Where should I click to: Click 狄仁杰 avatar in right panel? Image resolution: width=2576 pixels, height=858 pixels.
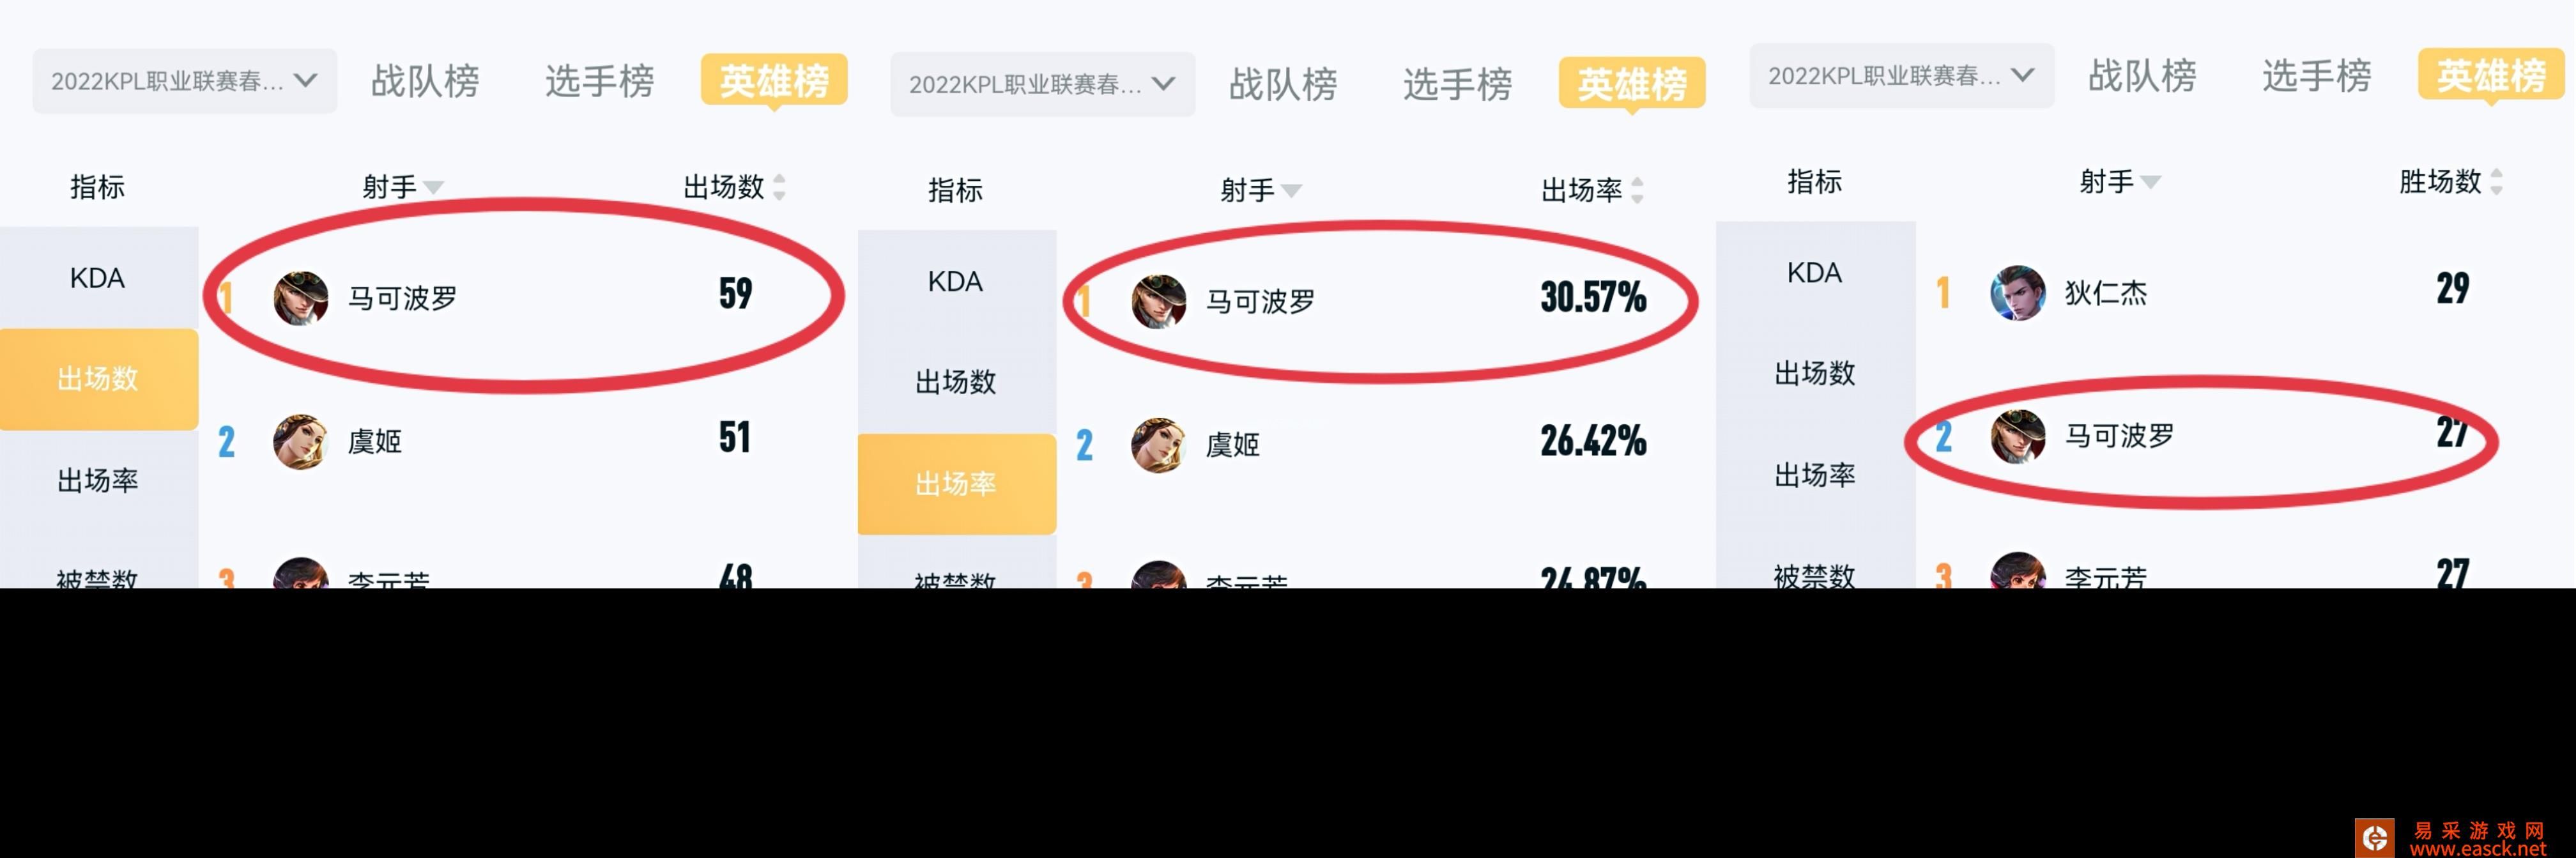(2017, 293)
